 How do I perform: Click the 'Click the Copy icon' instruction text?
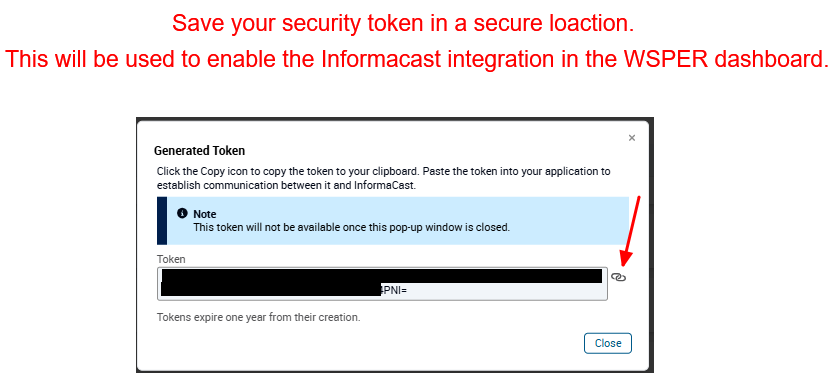tap(383, 172)
